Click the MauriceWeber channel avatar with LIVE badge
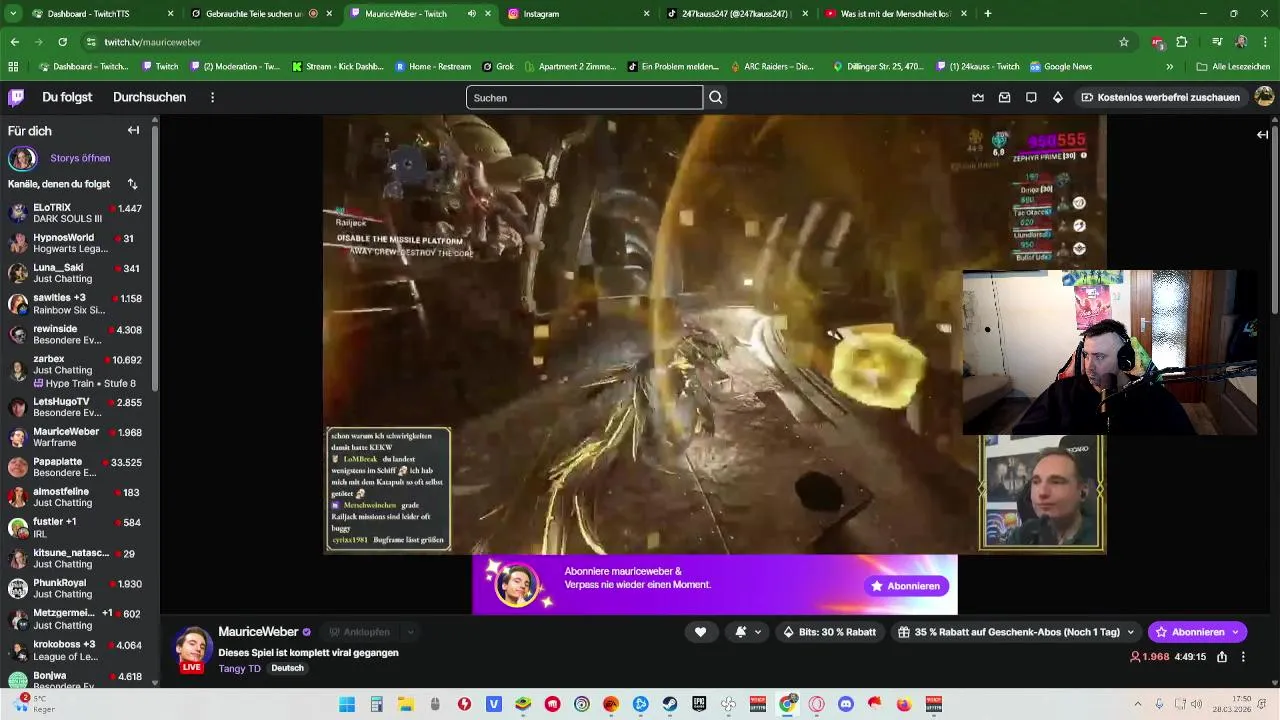Screen dimensions: 1280x720 [x=193, y=650]
